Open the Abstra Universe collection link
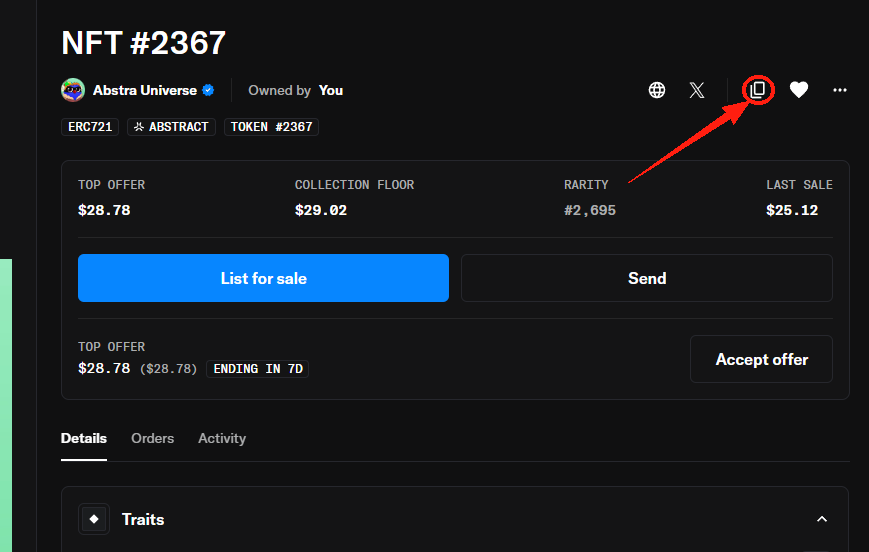The image size is (869, 552). tap(145, 90)
